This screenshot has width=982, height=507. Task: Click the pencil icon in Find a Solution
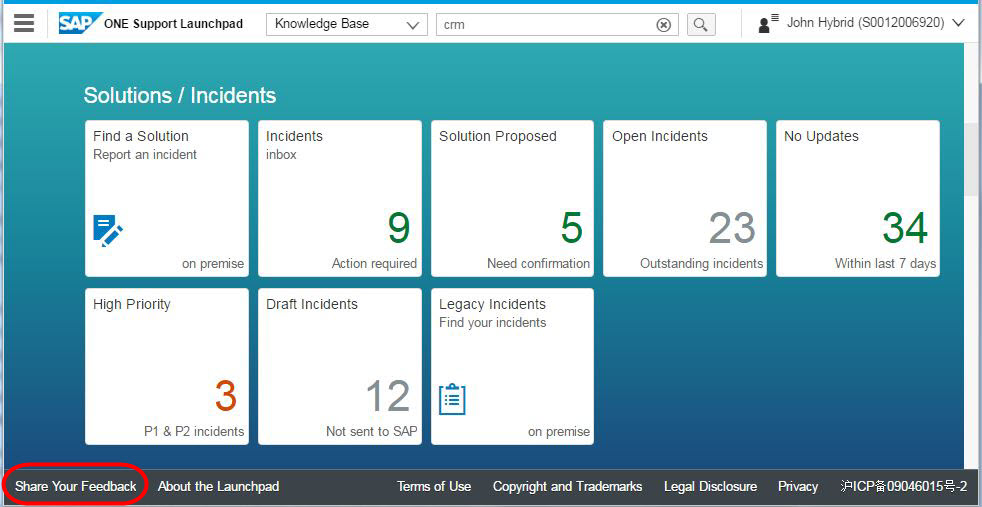pos(107,230)
